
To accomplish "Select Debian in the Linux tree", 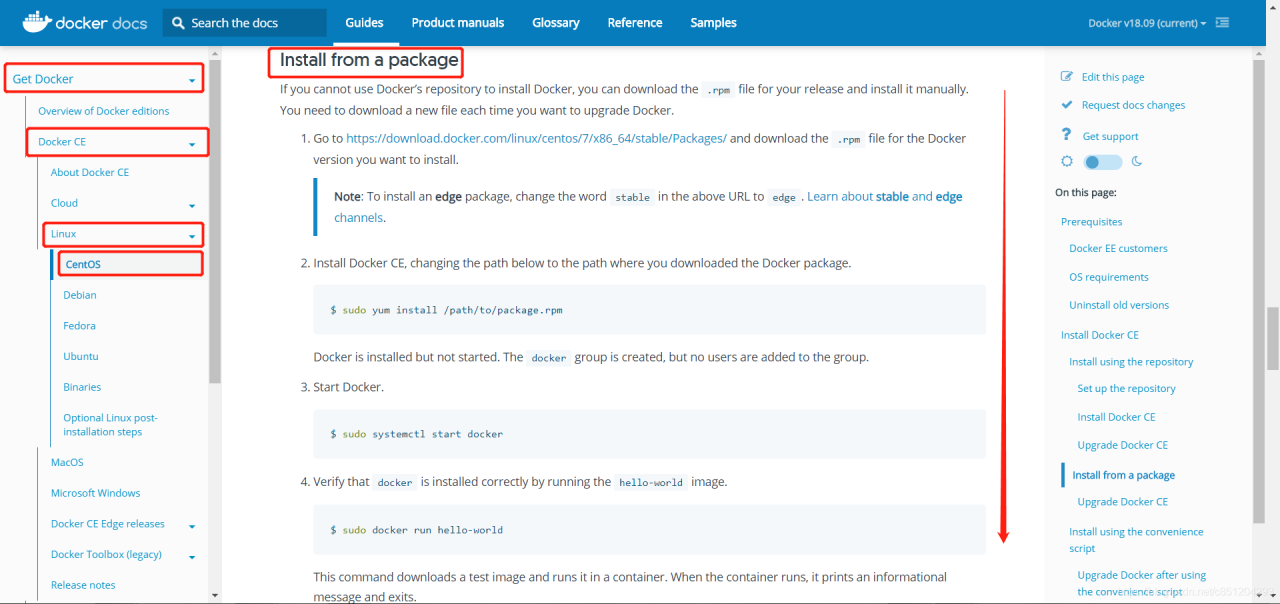I will (80, 295).
